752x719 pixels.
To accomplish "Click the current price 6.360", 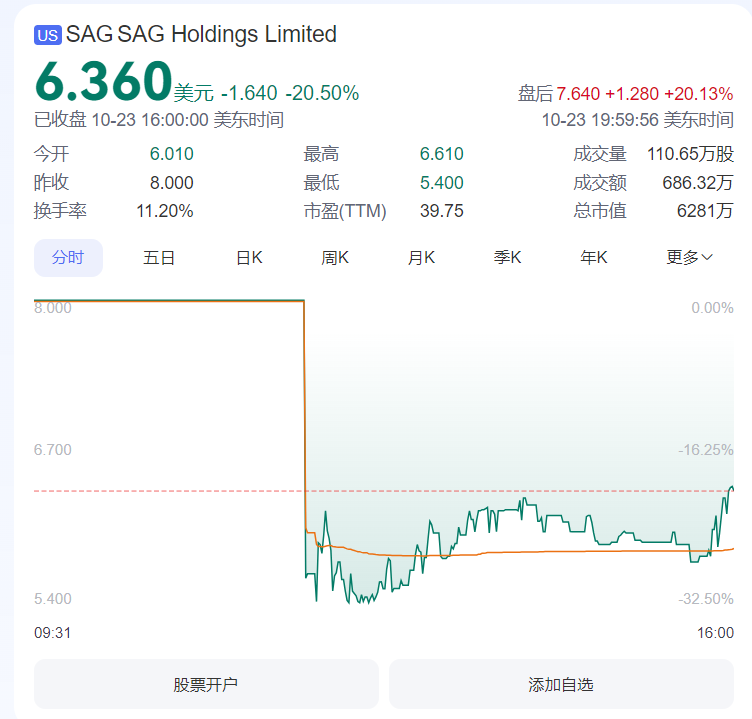I will click(103, 82).
